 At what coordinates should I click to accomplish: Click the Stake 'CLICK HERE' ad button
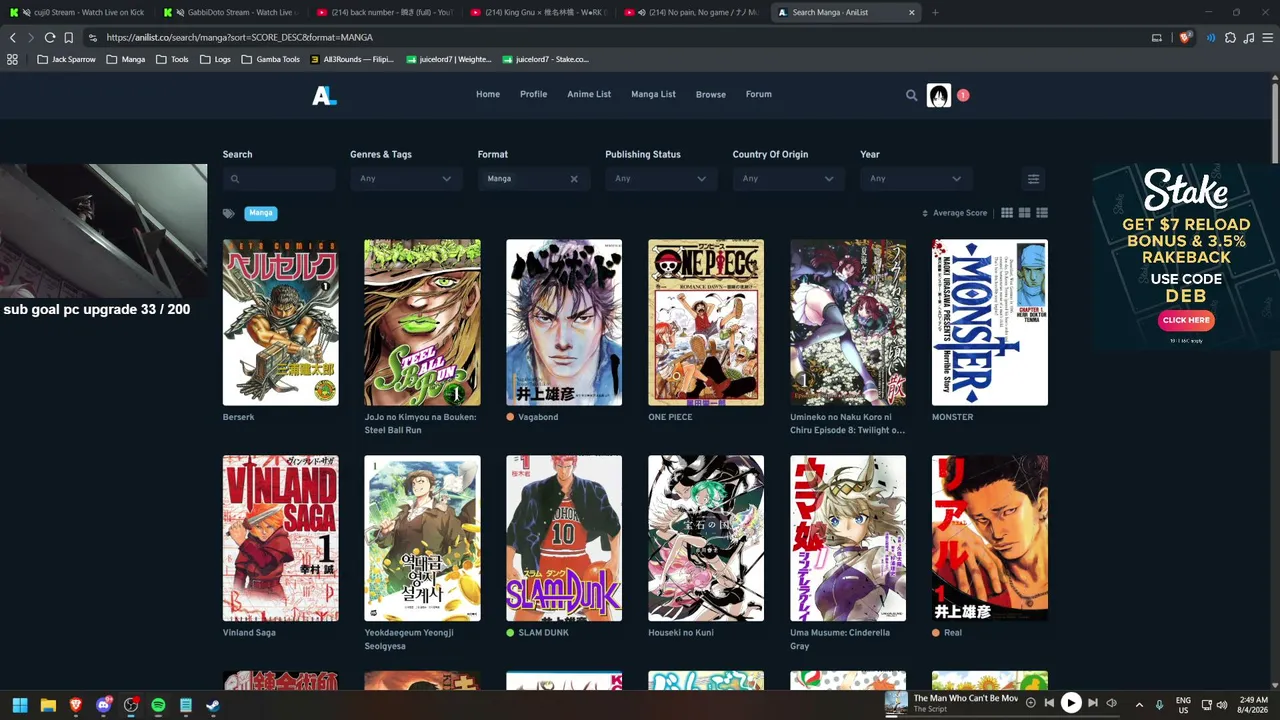[x=1186, y=320]
